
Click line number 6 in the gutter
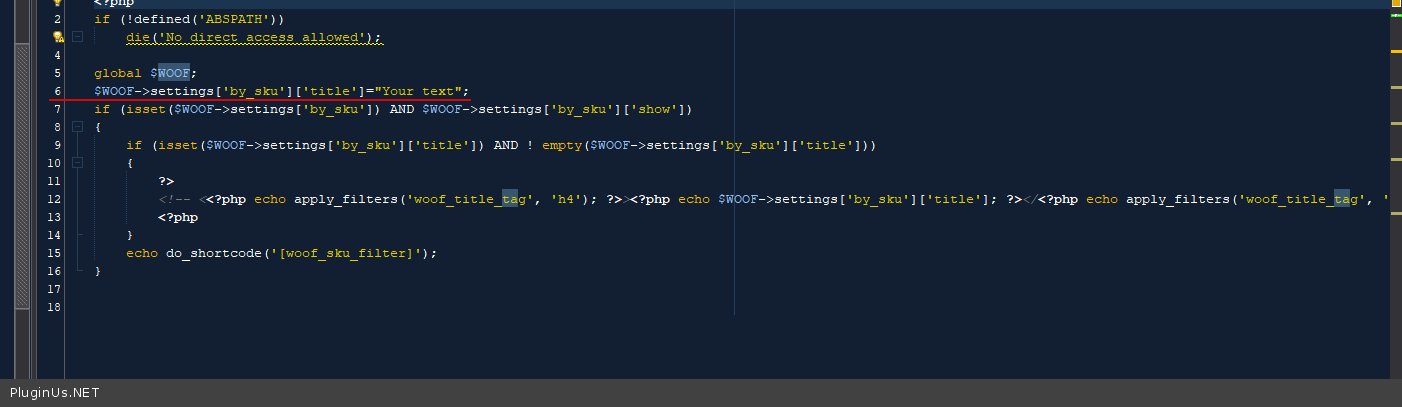click(x=57, y=91)
